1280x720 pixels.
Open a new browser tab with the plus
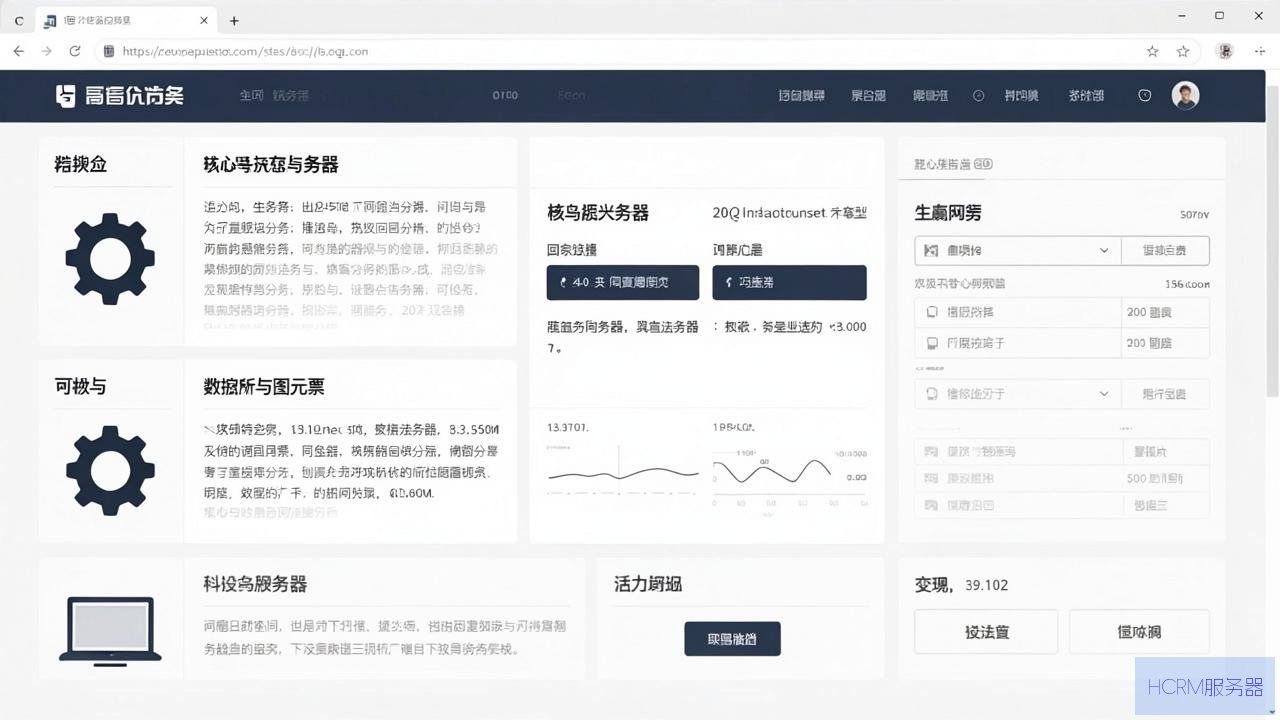pyautogui.click(x=234, y=20)
